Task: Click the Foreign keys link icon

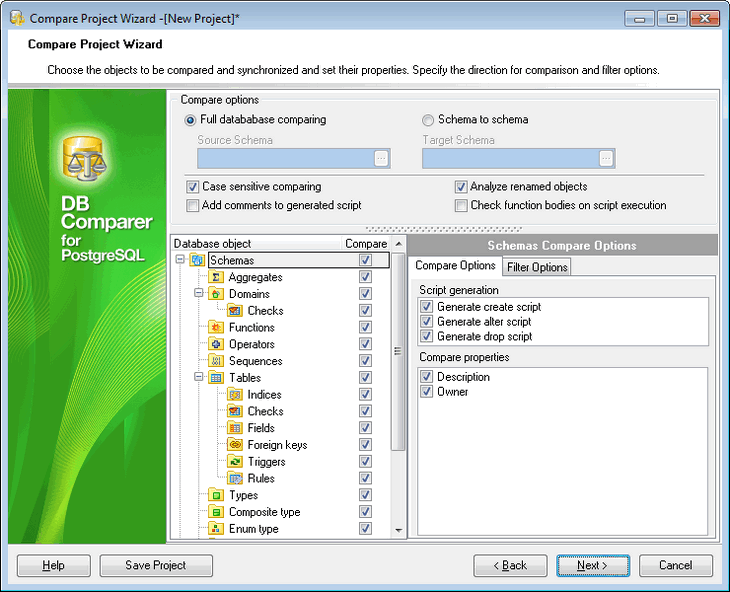Action: [235, 444]
